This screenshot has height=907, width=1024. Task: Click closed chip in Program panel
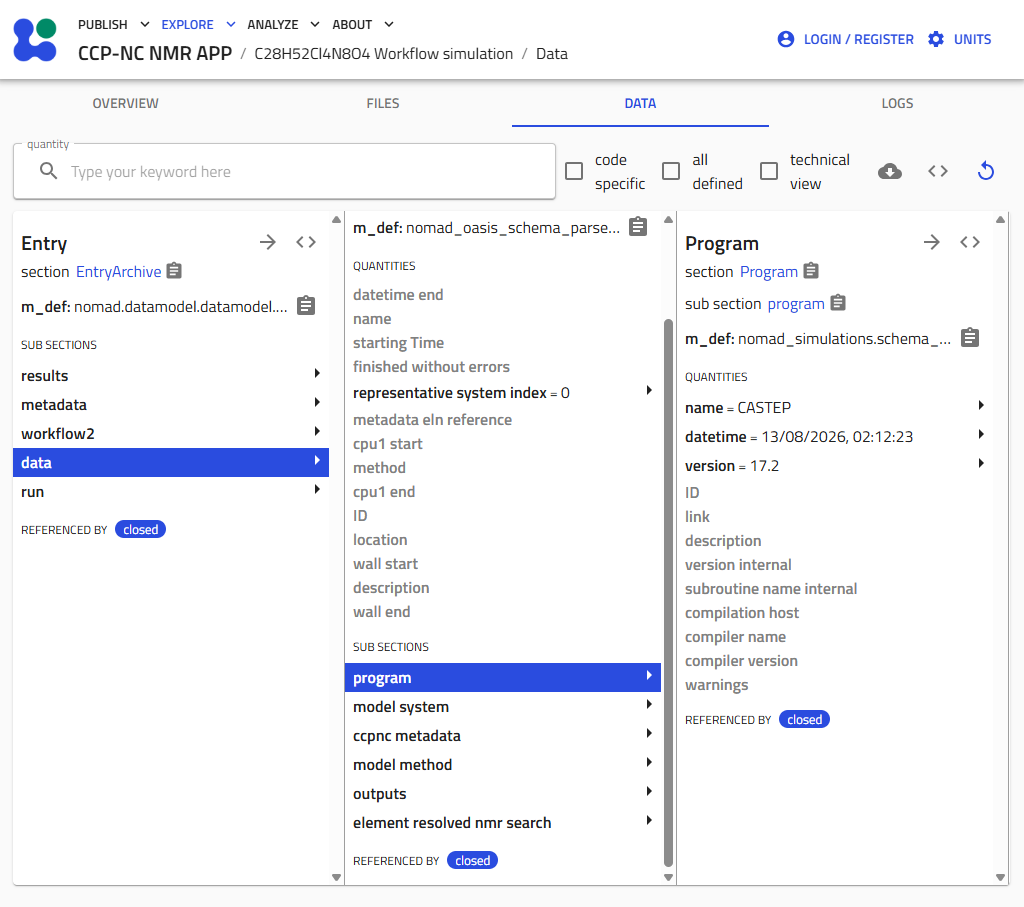point(804,720)
